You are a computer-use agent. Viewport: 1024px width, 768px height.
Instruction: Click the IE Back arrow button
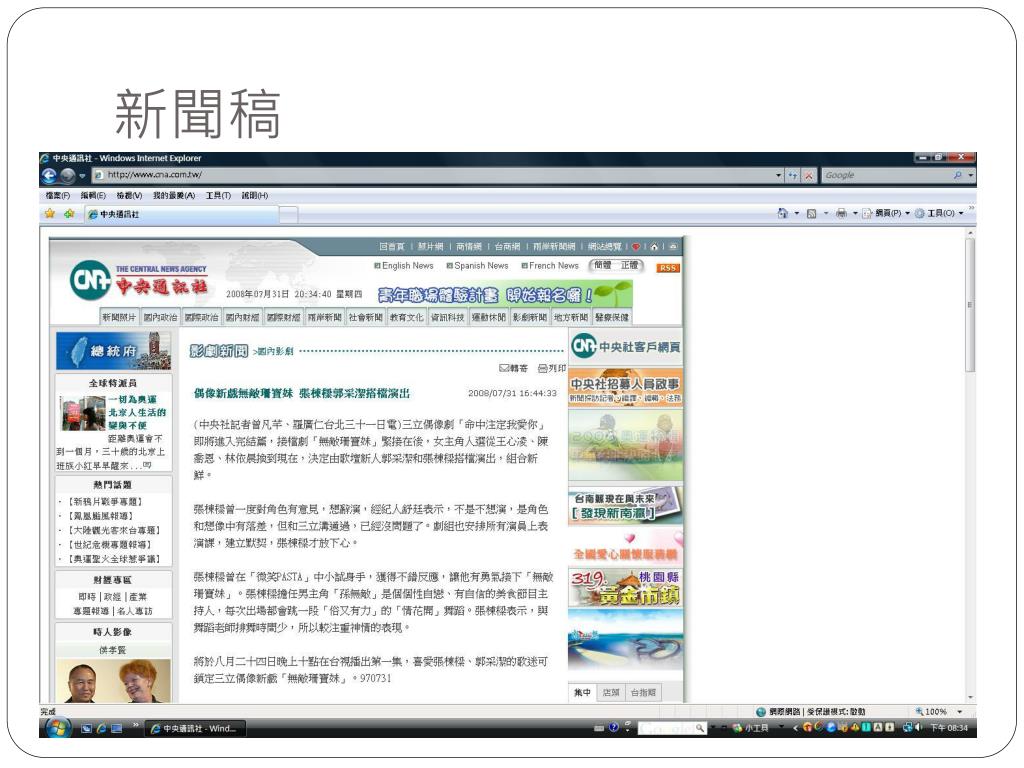point(50,175)
